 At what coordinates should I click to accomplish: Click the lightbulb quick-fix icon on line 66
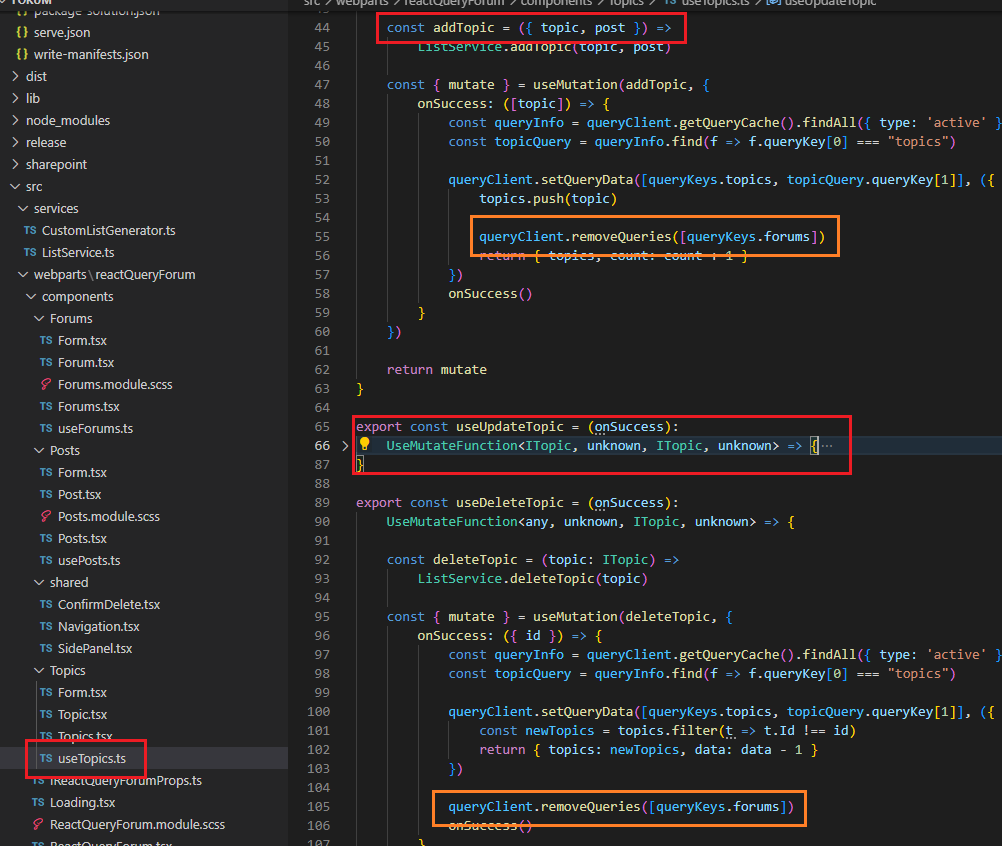point(365,445)
